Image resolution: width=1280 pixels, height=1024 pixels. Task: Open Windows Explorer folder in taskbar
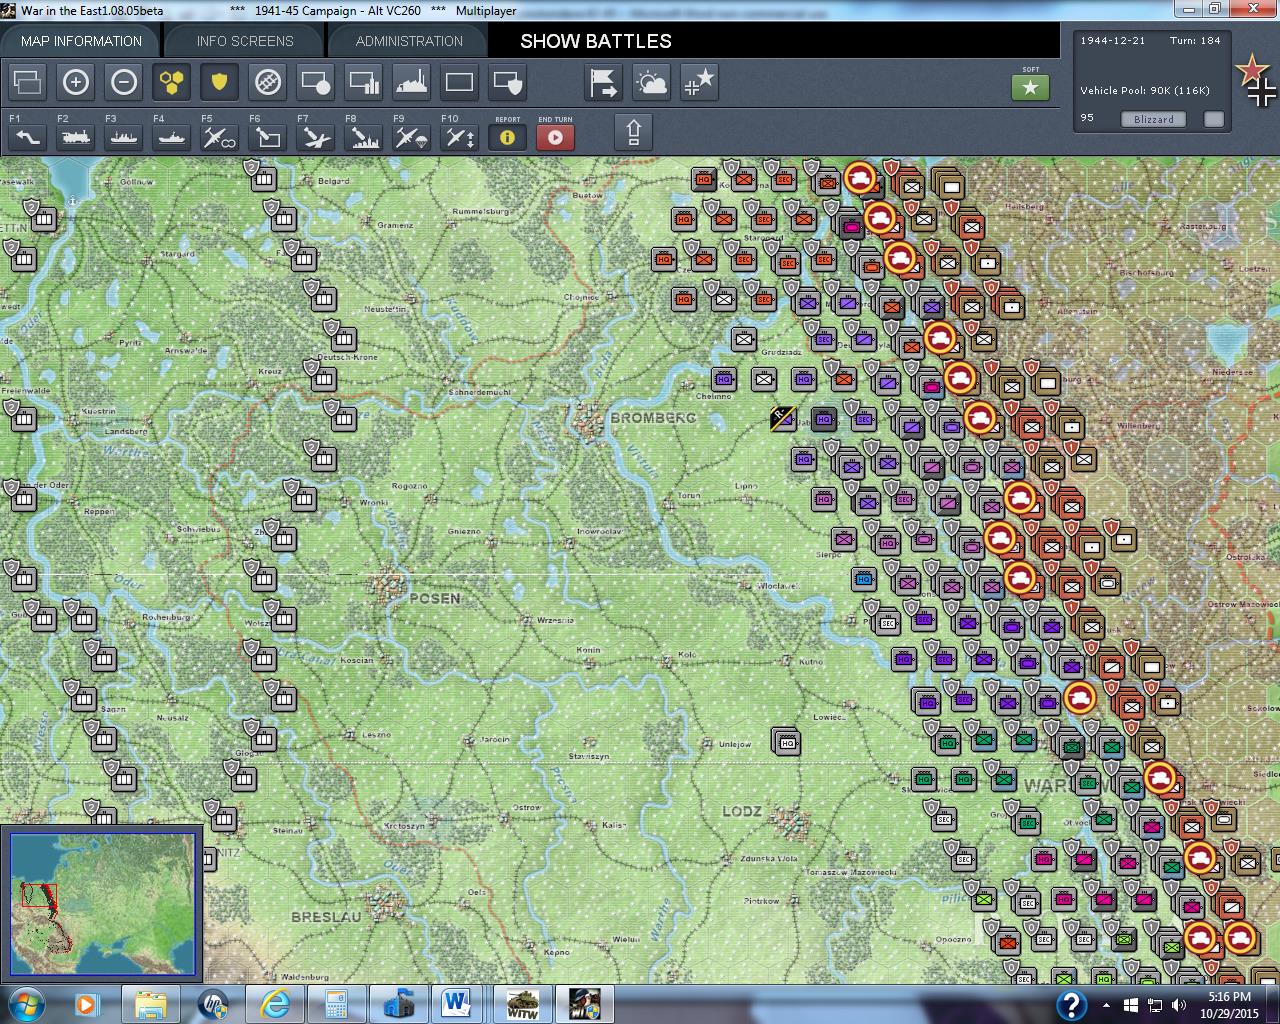click(151, 1004)
